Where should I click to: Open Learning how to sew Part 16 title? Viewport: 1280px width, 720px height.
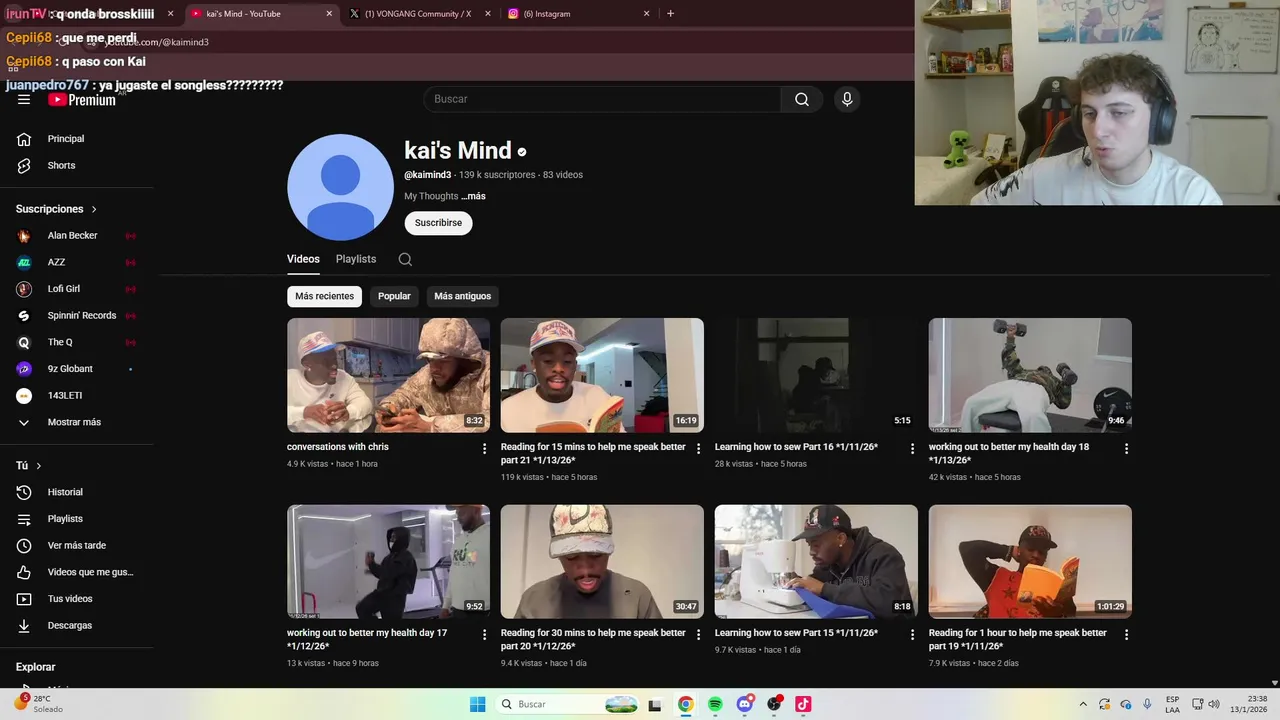(x=796, y=447)
